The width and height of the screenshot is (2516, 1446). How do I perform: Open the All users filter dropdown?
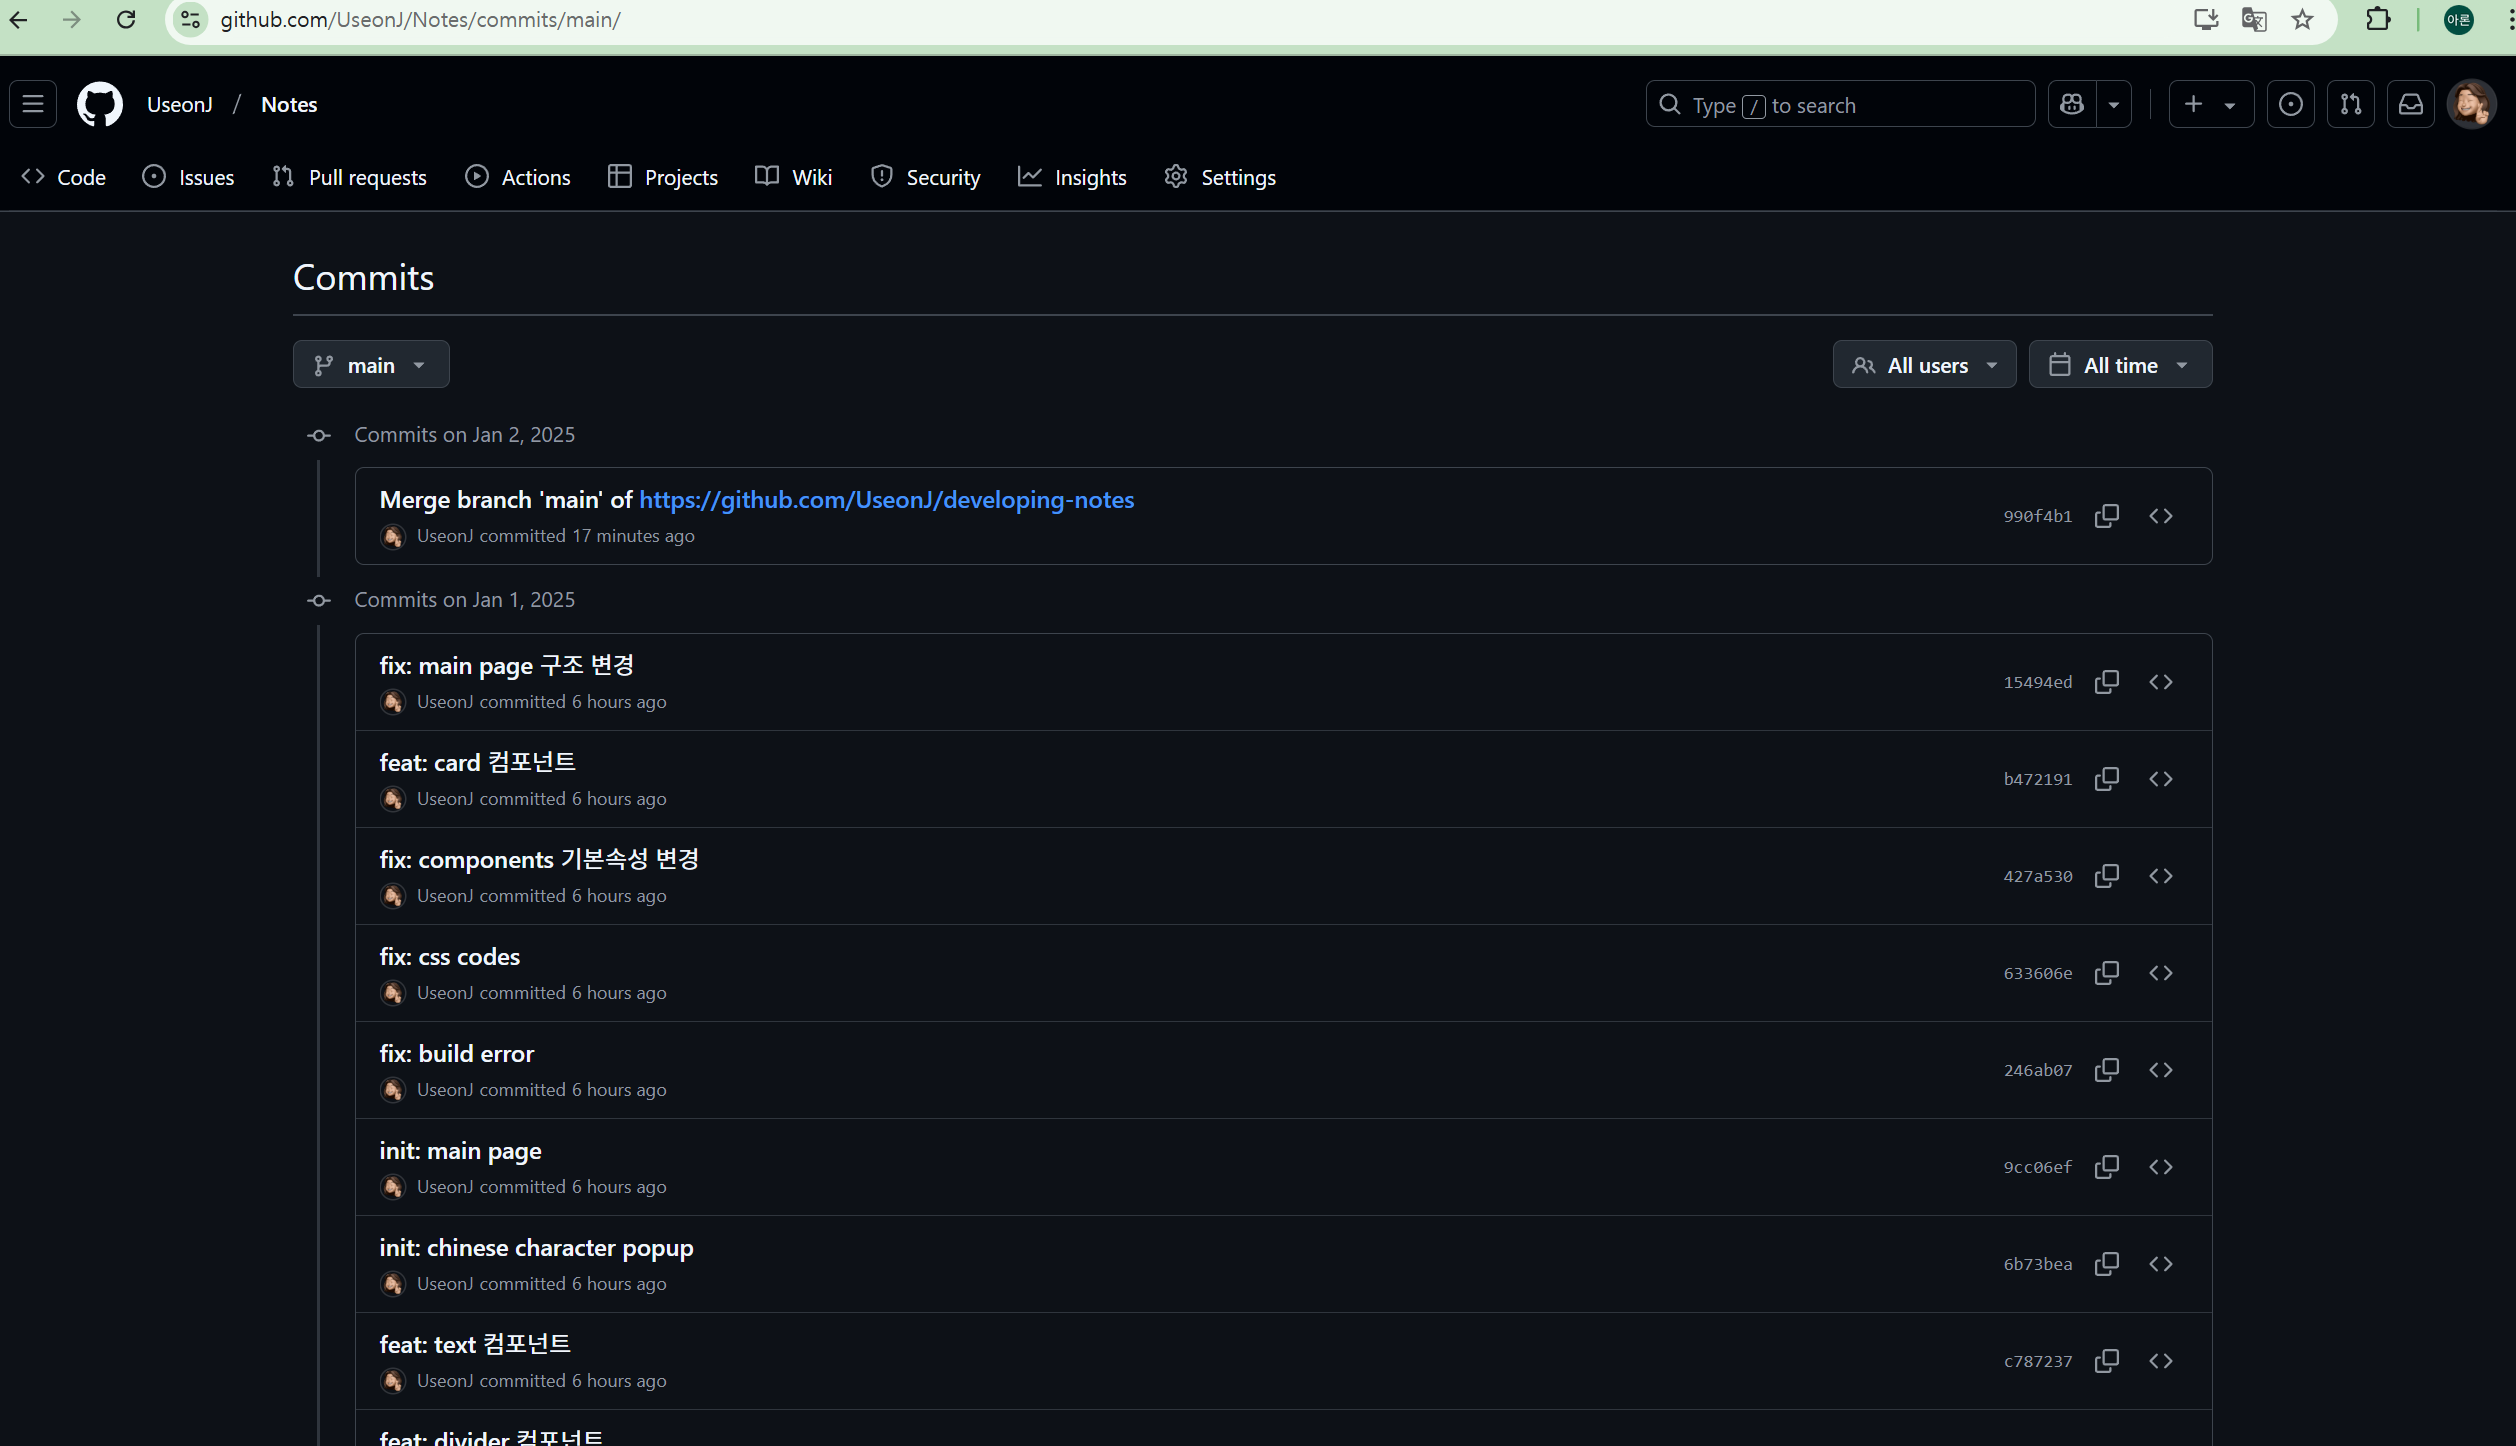1923,365
